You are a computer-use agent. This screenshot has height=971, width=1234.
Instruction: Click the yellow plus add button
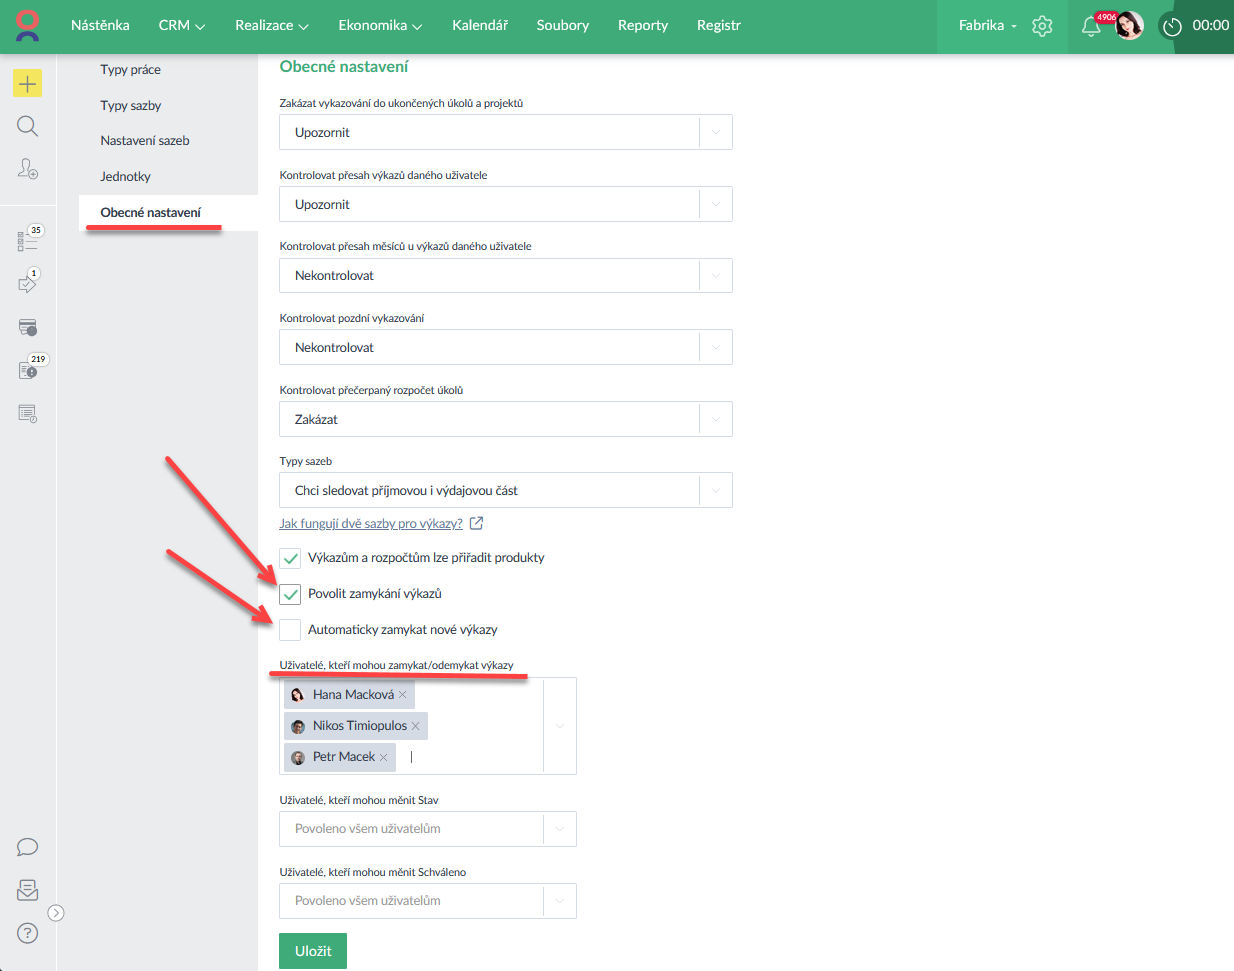tap(27, 84)
